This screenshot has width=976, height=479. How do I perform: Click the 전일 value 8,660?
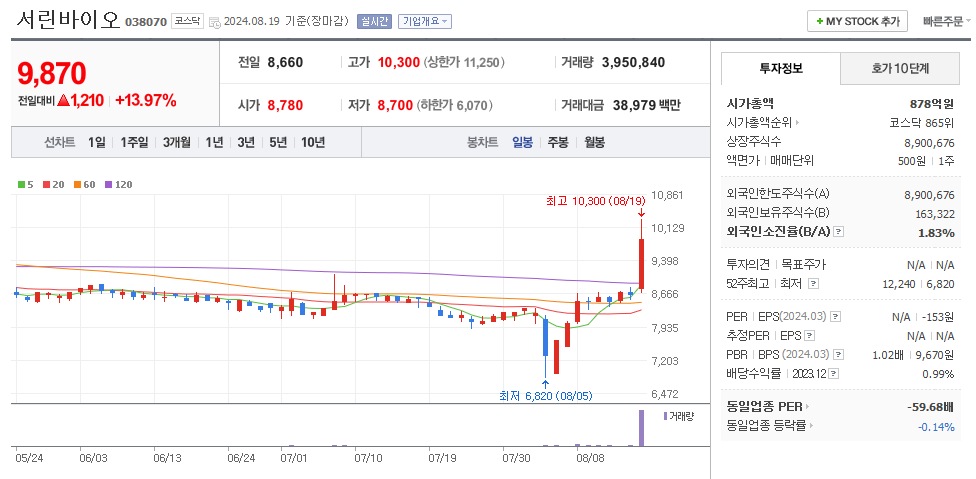pos(285,62)
